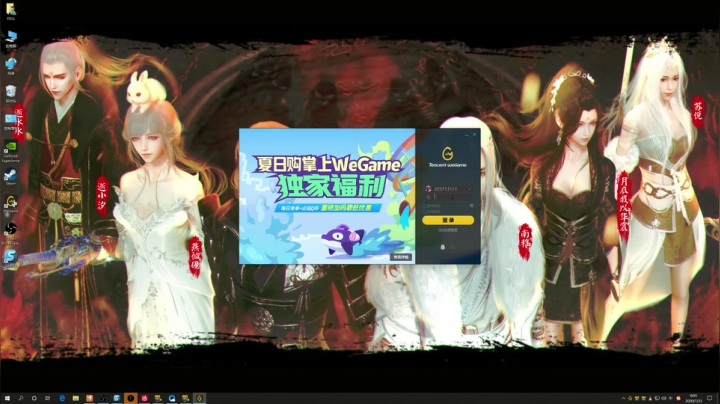Screen dimensions: 720x404
Task: Close the WeGame login window
Action: (x=474, y=135)
